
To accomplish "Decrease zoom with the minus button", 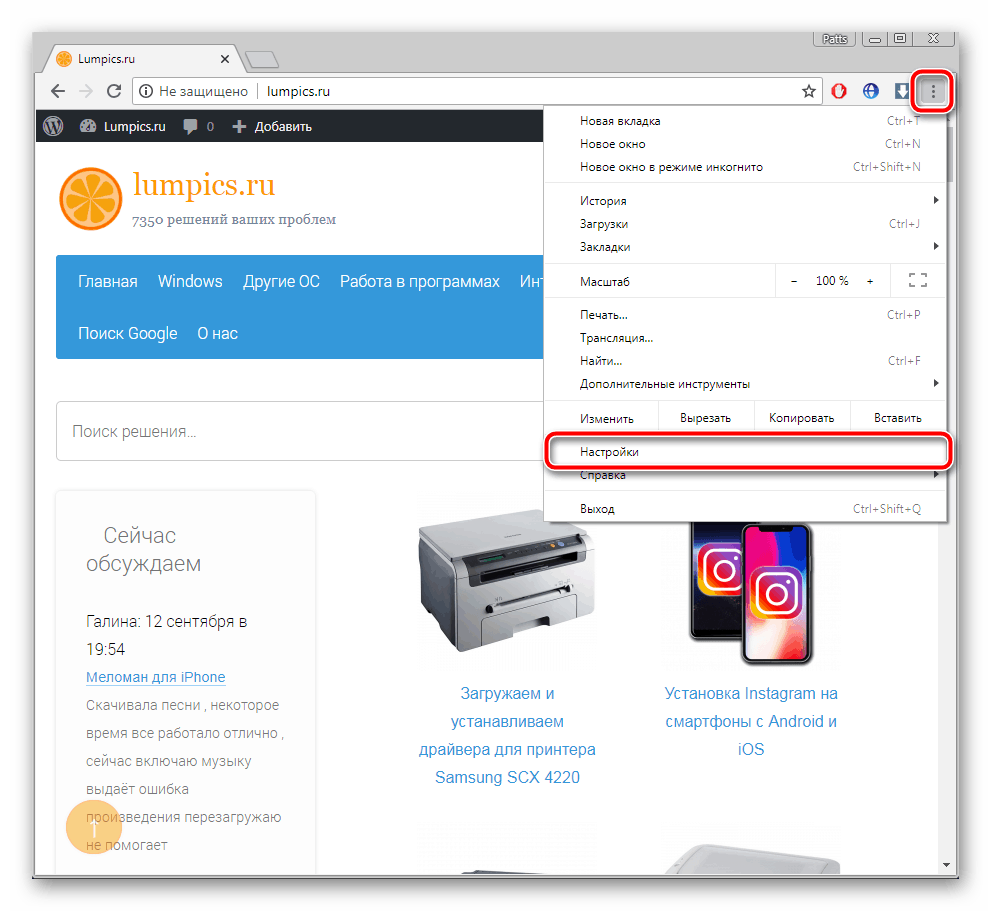I will 794,281.
